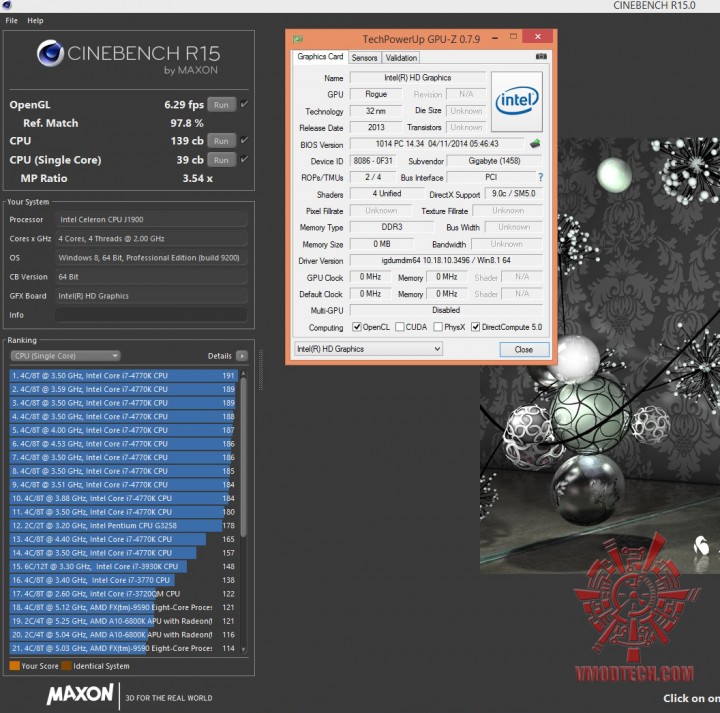720x713 pixels.
Task: Click the Cinebench R15 sphere logo
Action: coord(50,53)
